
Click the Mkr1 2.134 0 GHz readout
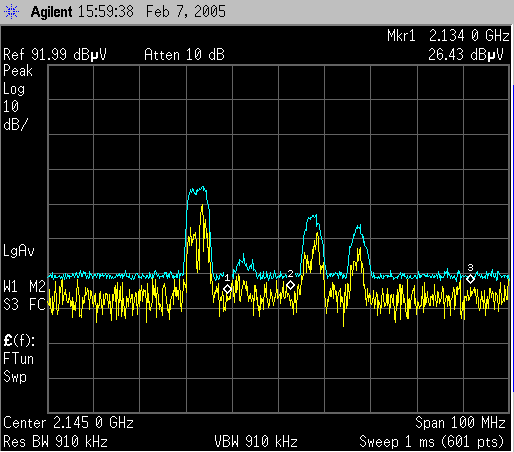pos(448,36)
